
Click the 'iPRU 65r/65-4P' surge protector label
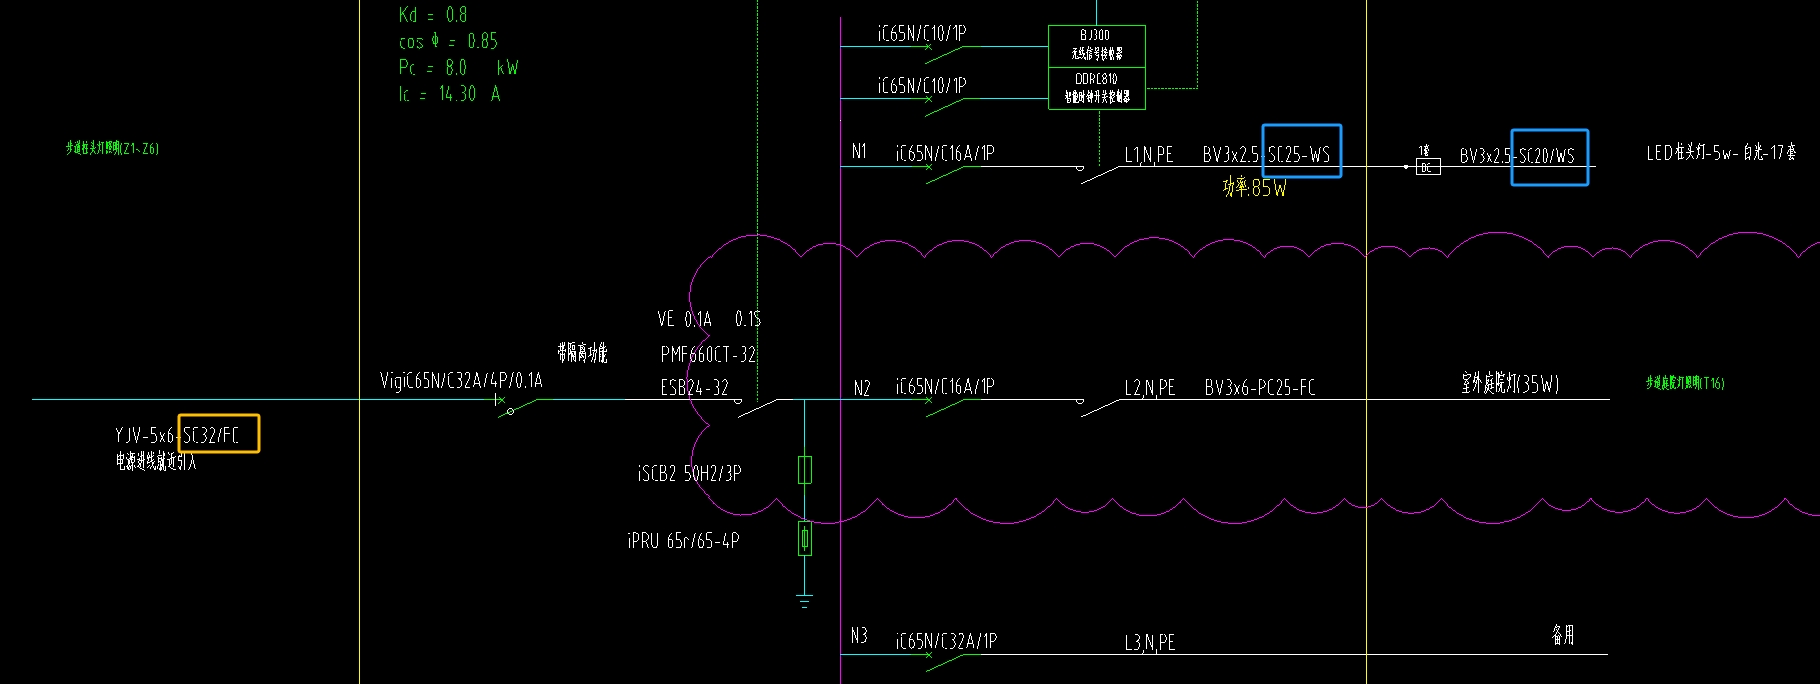[683, 541]
